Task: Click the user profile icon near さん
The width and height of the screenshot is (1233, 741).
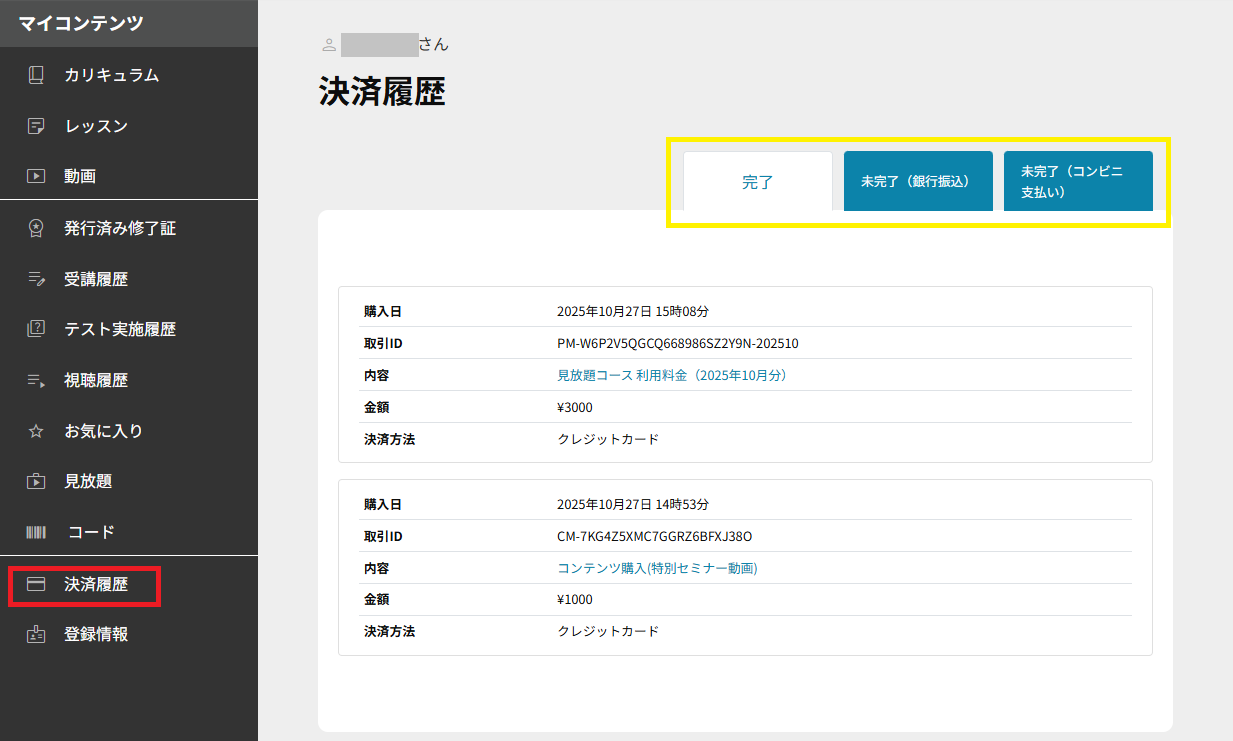Action: 329,45
